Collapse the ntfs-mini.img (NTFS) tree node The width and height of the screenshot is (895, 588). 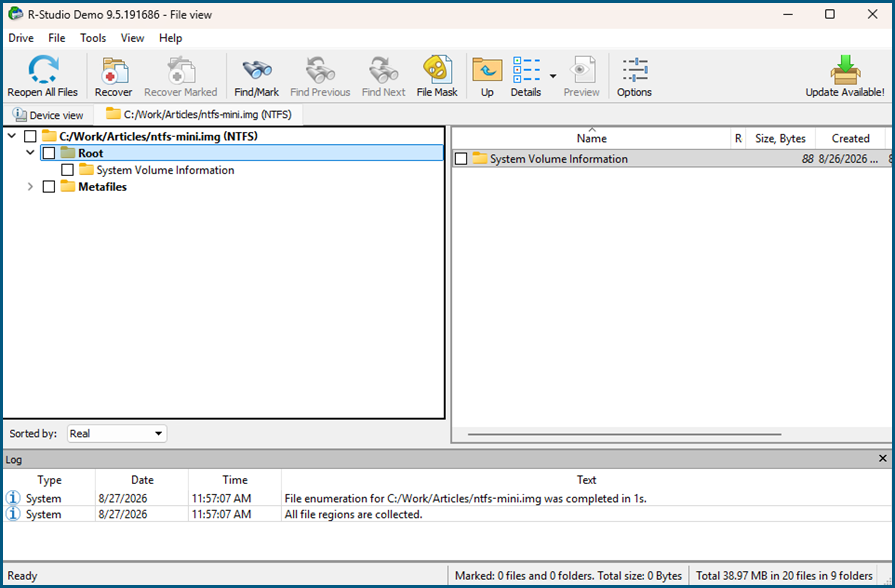(x=12, y=136)
